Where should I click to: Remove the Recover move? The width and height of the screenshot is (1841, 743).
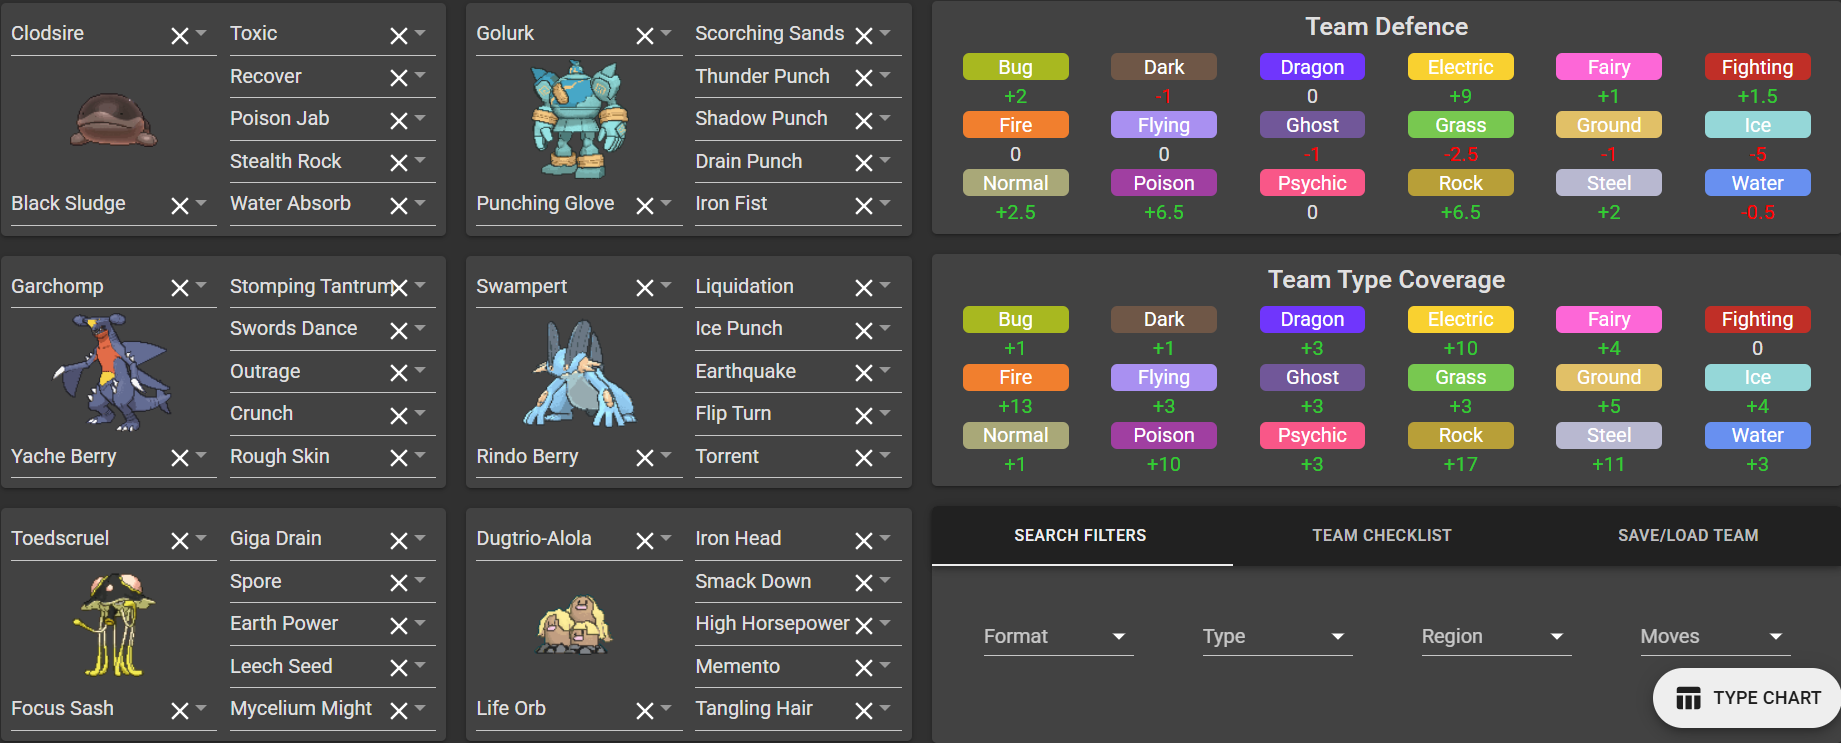pyautogui.click(x=399, y=78)
